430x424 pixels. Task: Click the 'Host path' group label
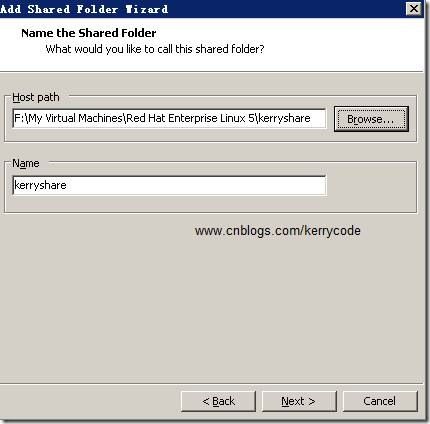tap(36, 97)
